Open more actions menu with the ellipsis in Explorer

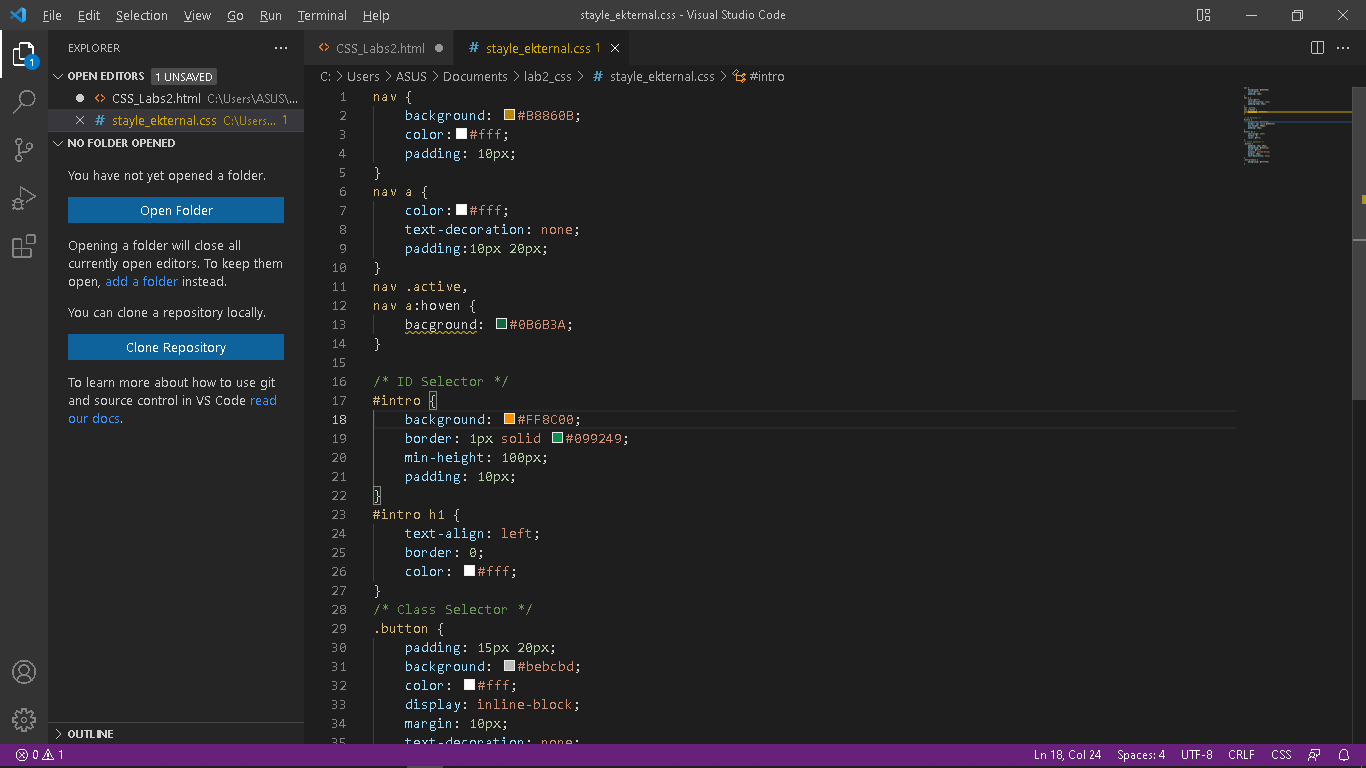pos(280,47)
